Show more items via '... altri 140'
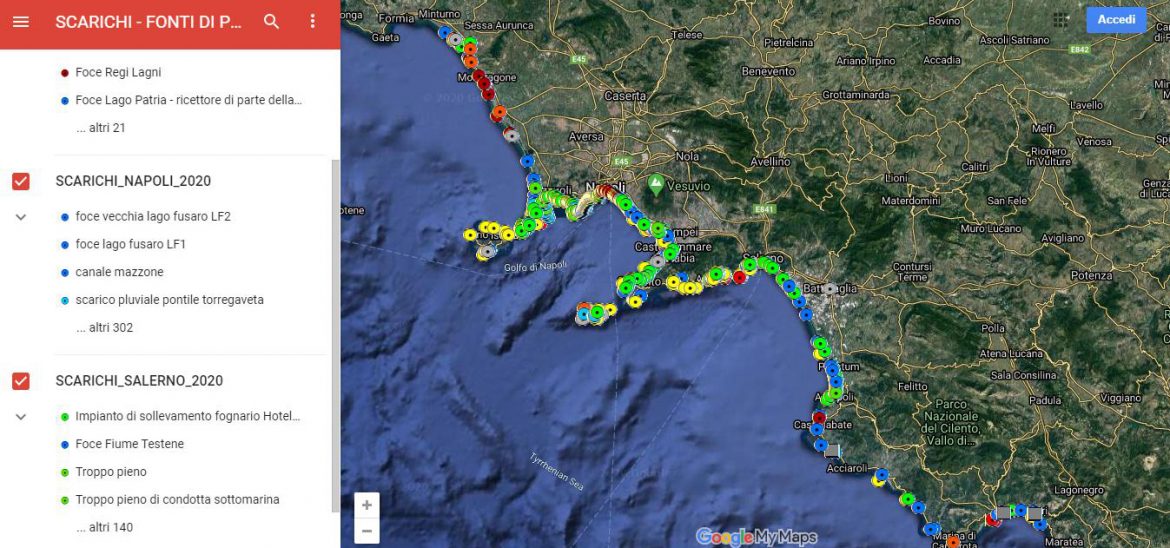 [104, 528]
